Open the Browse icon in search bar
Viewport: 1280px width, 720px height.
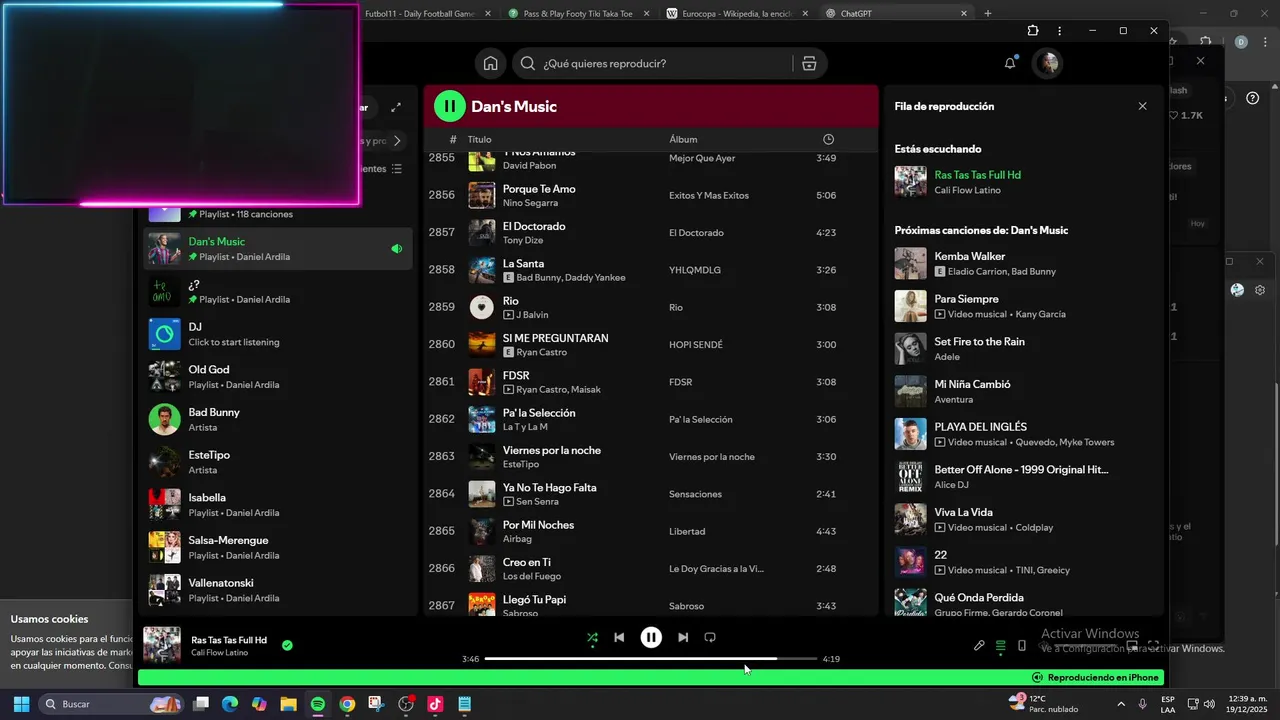[x=809, y=63]
